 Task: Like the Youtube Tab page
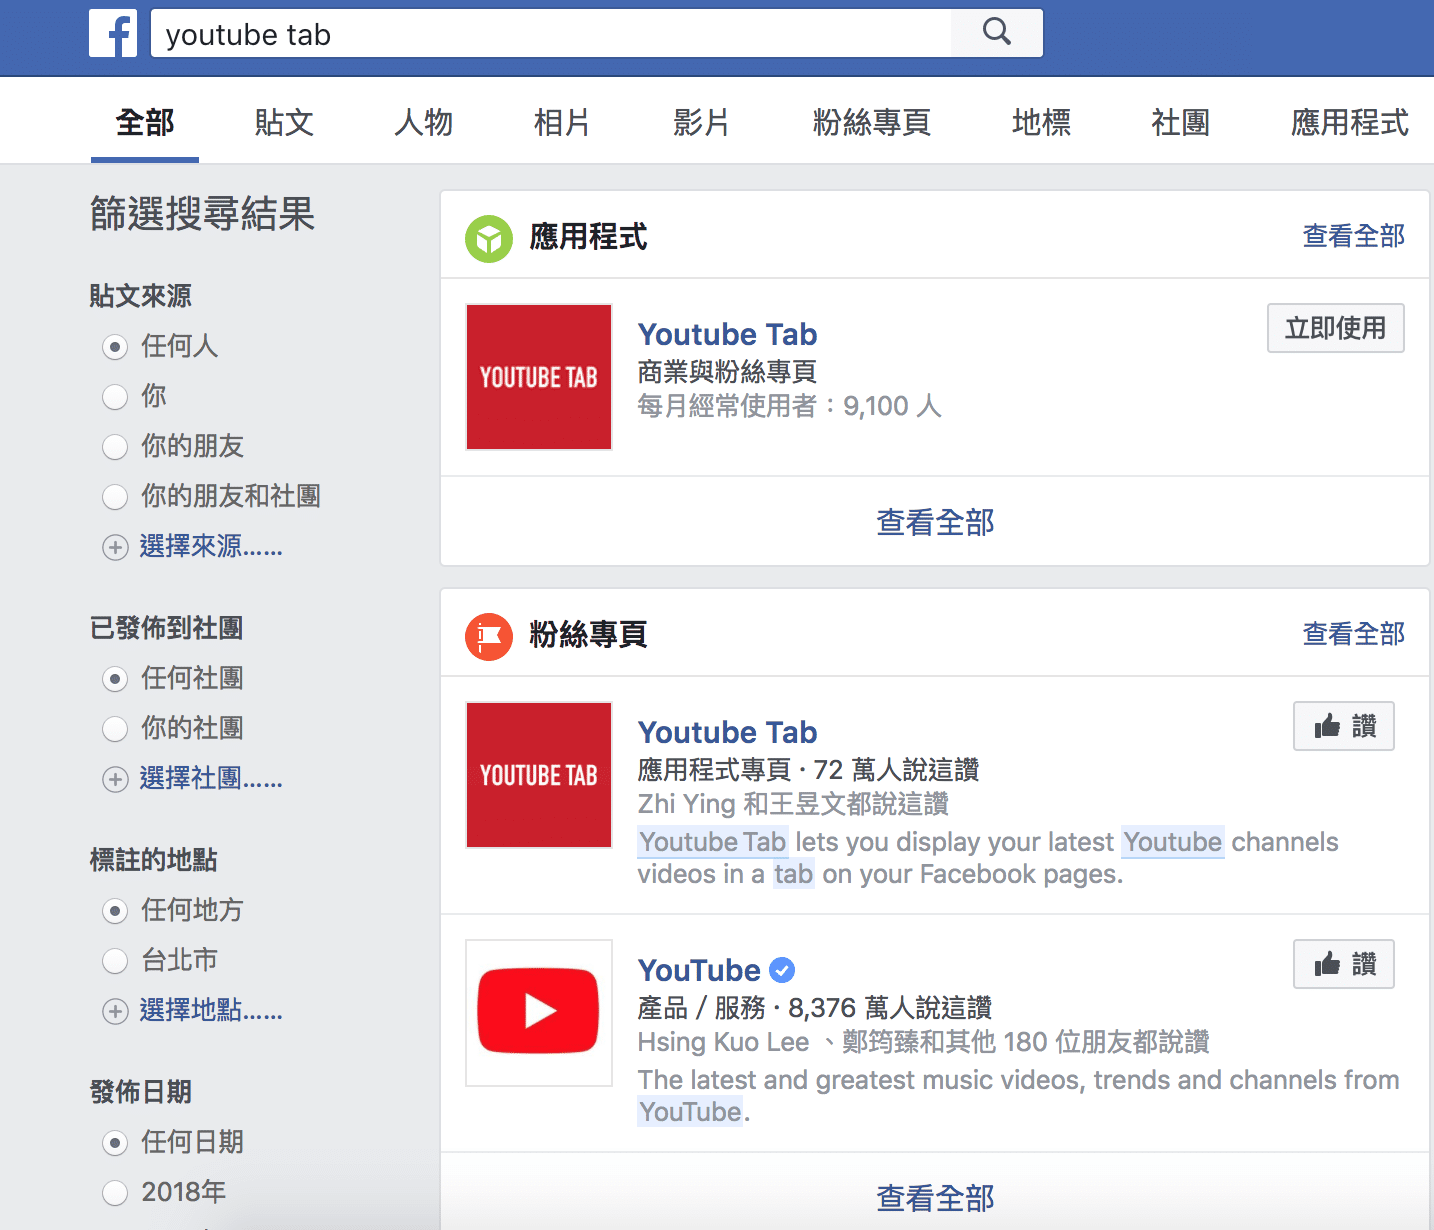[x=1344, y=726]
